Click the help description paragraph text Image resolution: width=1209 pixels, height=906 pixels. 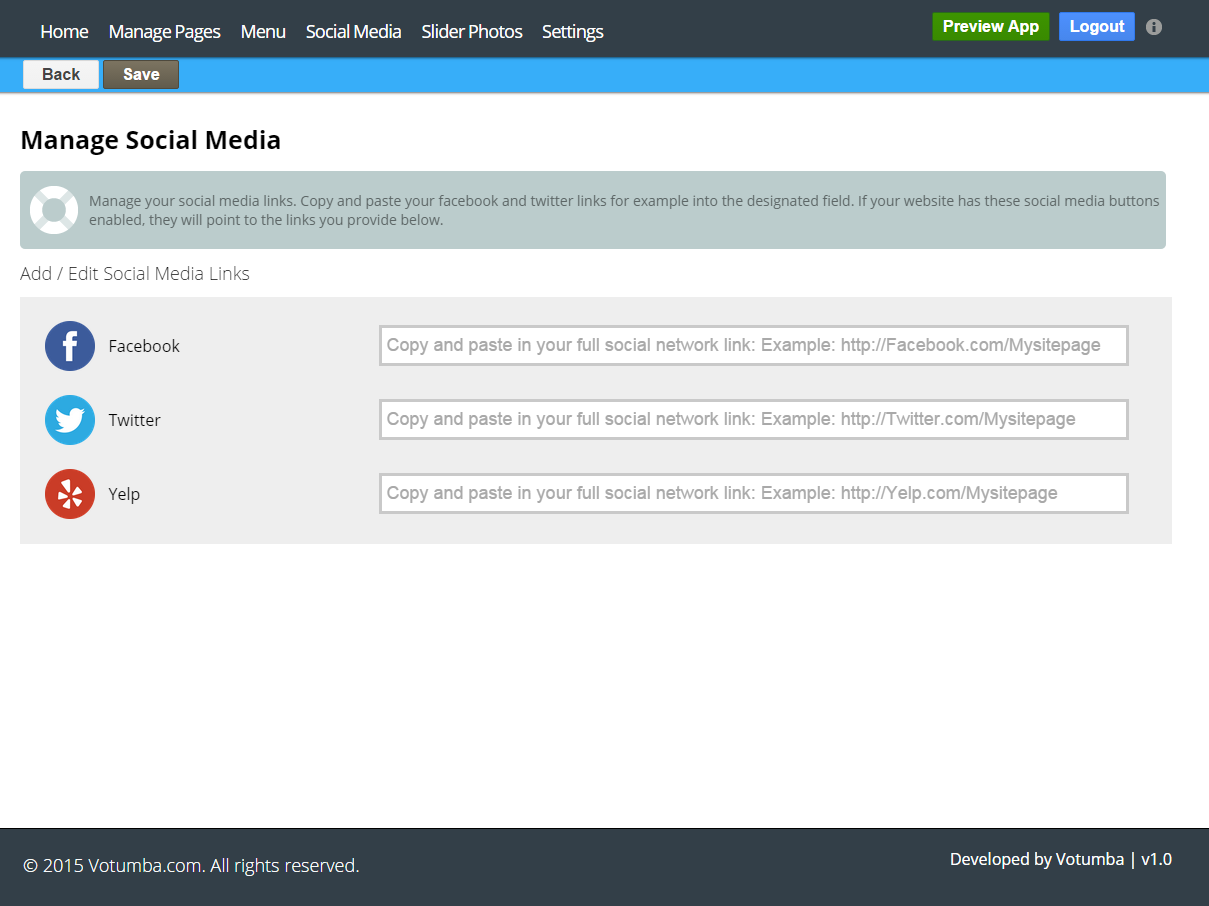coord(624,210)
